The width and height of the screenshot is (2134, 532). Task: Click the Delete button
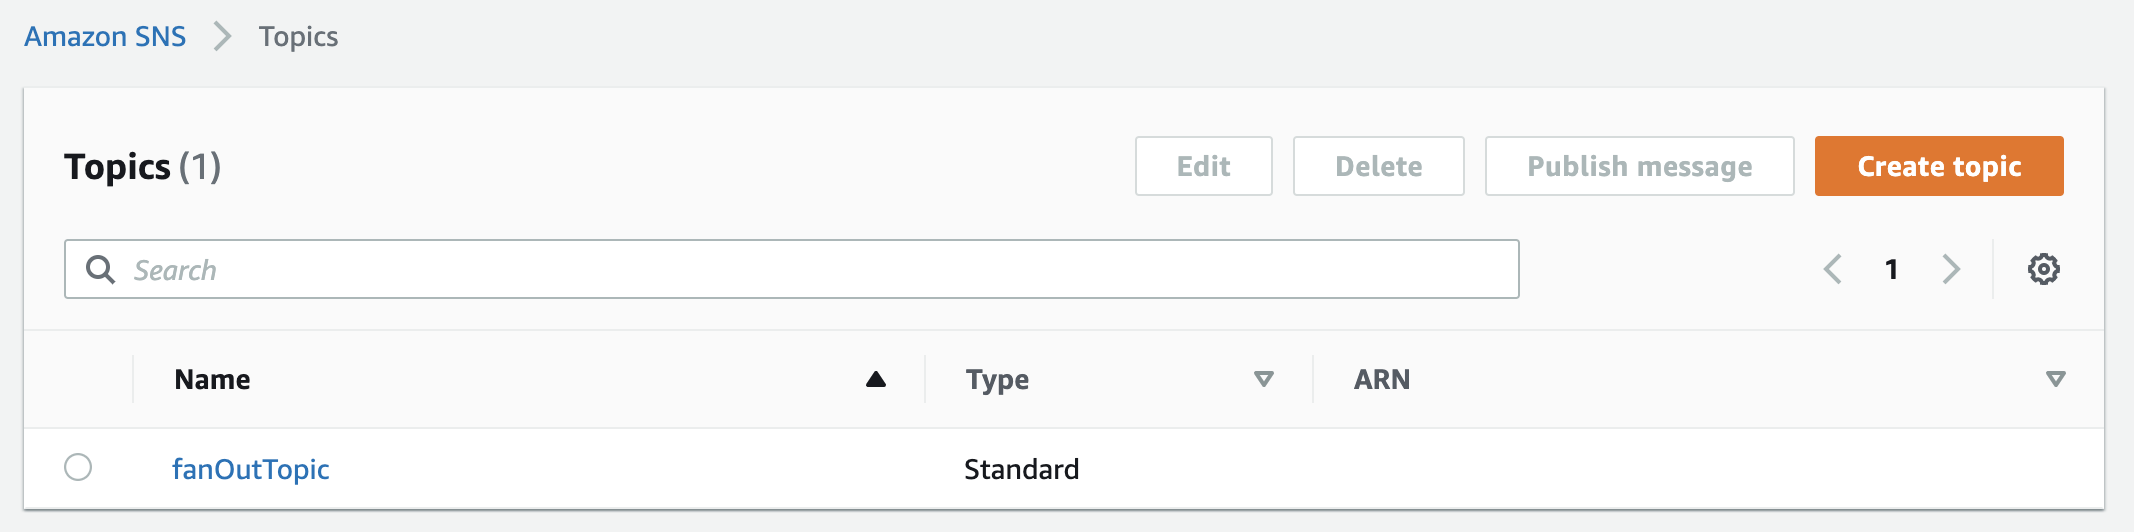click(x=1379, y=166)
